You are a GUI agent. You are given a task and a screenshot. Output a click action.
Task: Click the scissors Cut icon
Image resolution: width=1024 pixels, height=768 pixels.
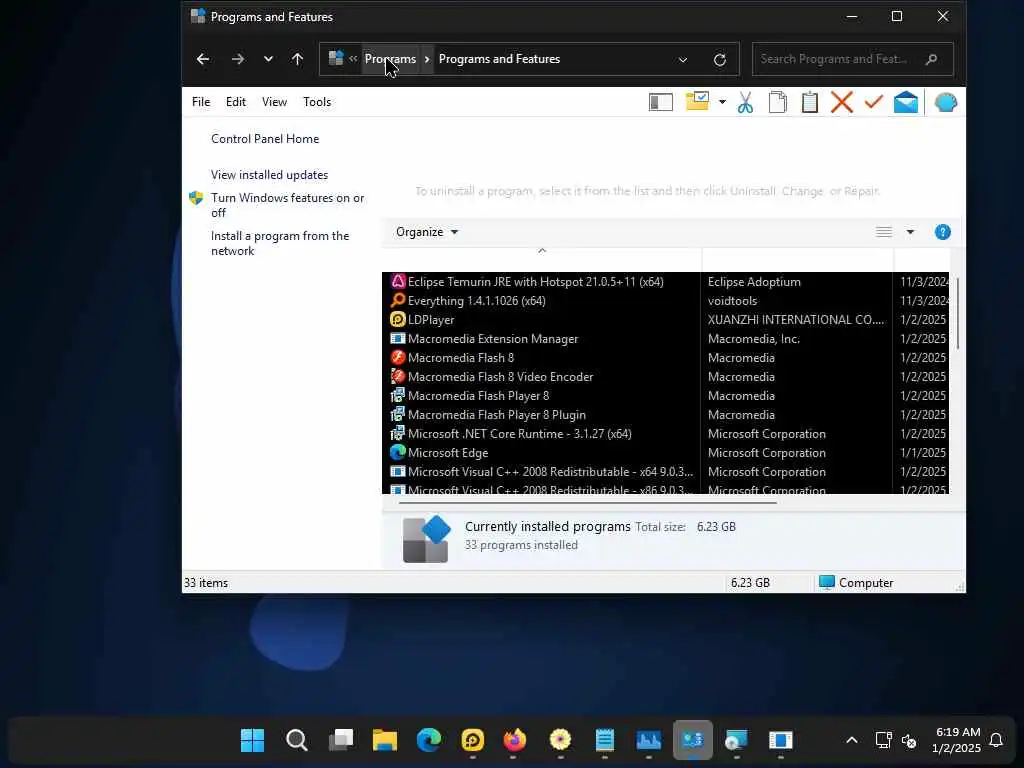(745, 102)
